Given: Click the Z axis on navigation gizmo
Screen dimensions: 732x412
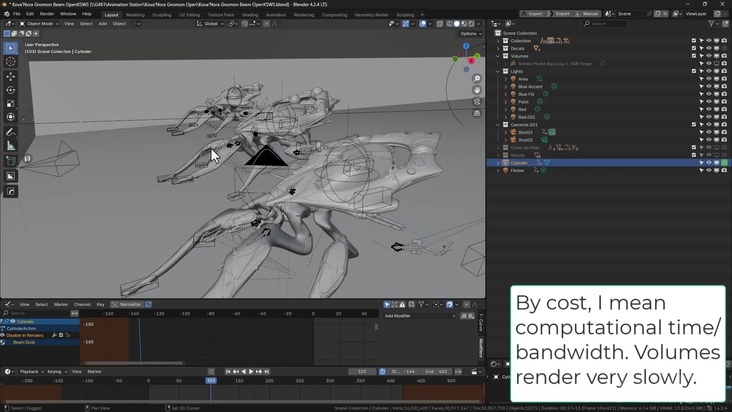Looking at the screenshot, I should (x=466, y=46).
